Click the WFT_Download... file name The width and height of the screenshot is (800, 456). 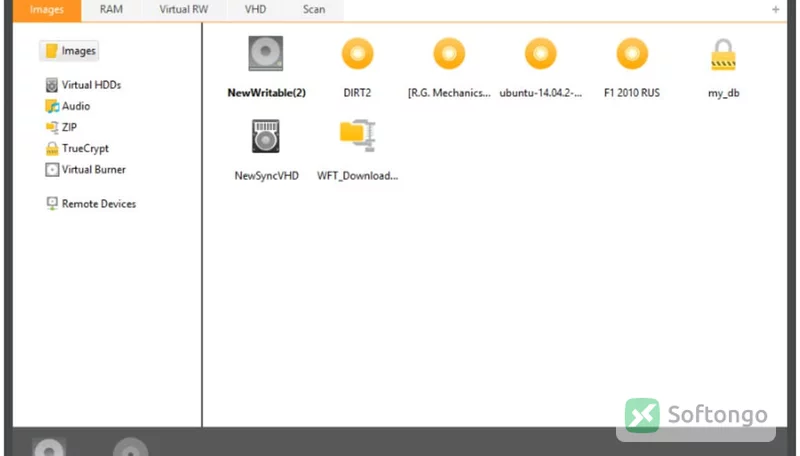pos(357,176)
